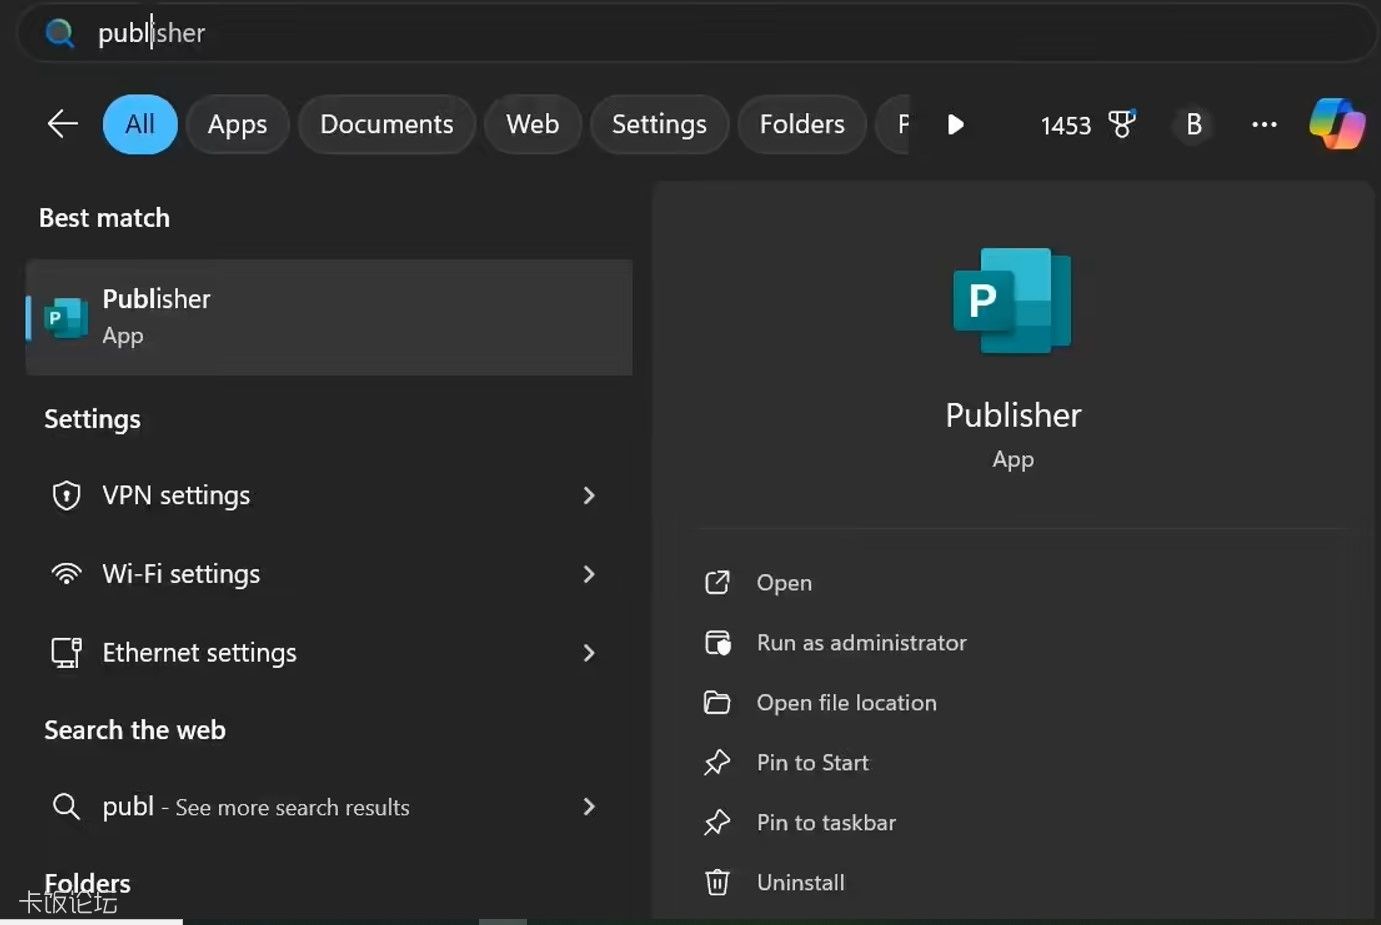Click the Uninstall trash icon

(717, 882)
